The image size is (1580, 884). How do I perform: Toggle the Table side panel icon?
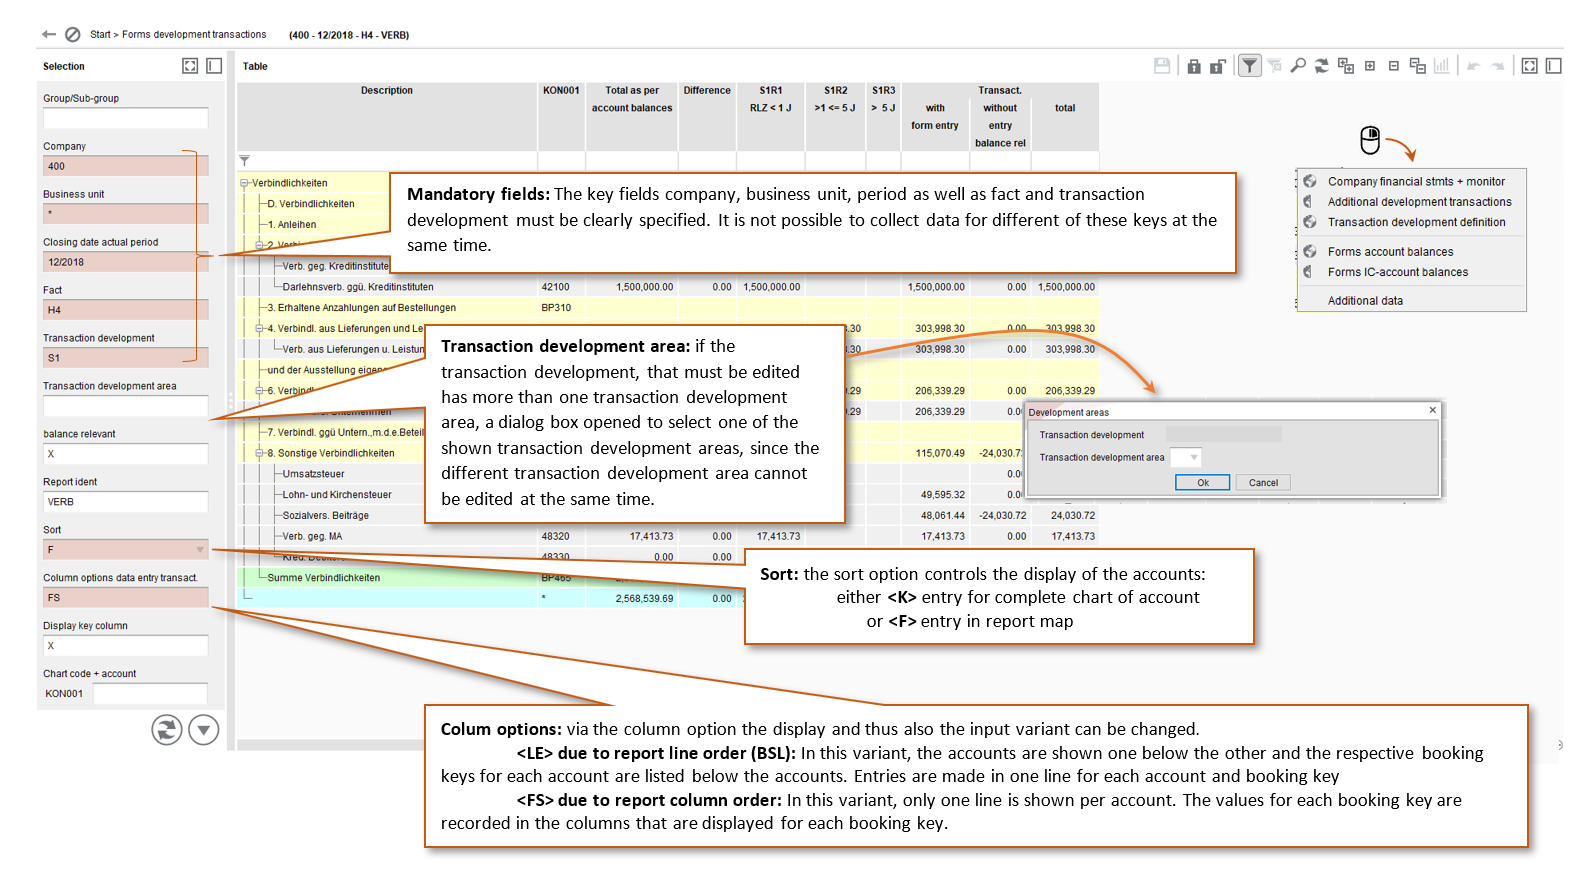coord(1554,66)
